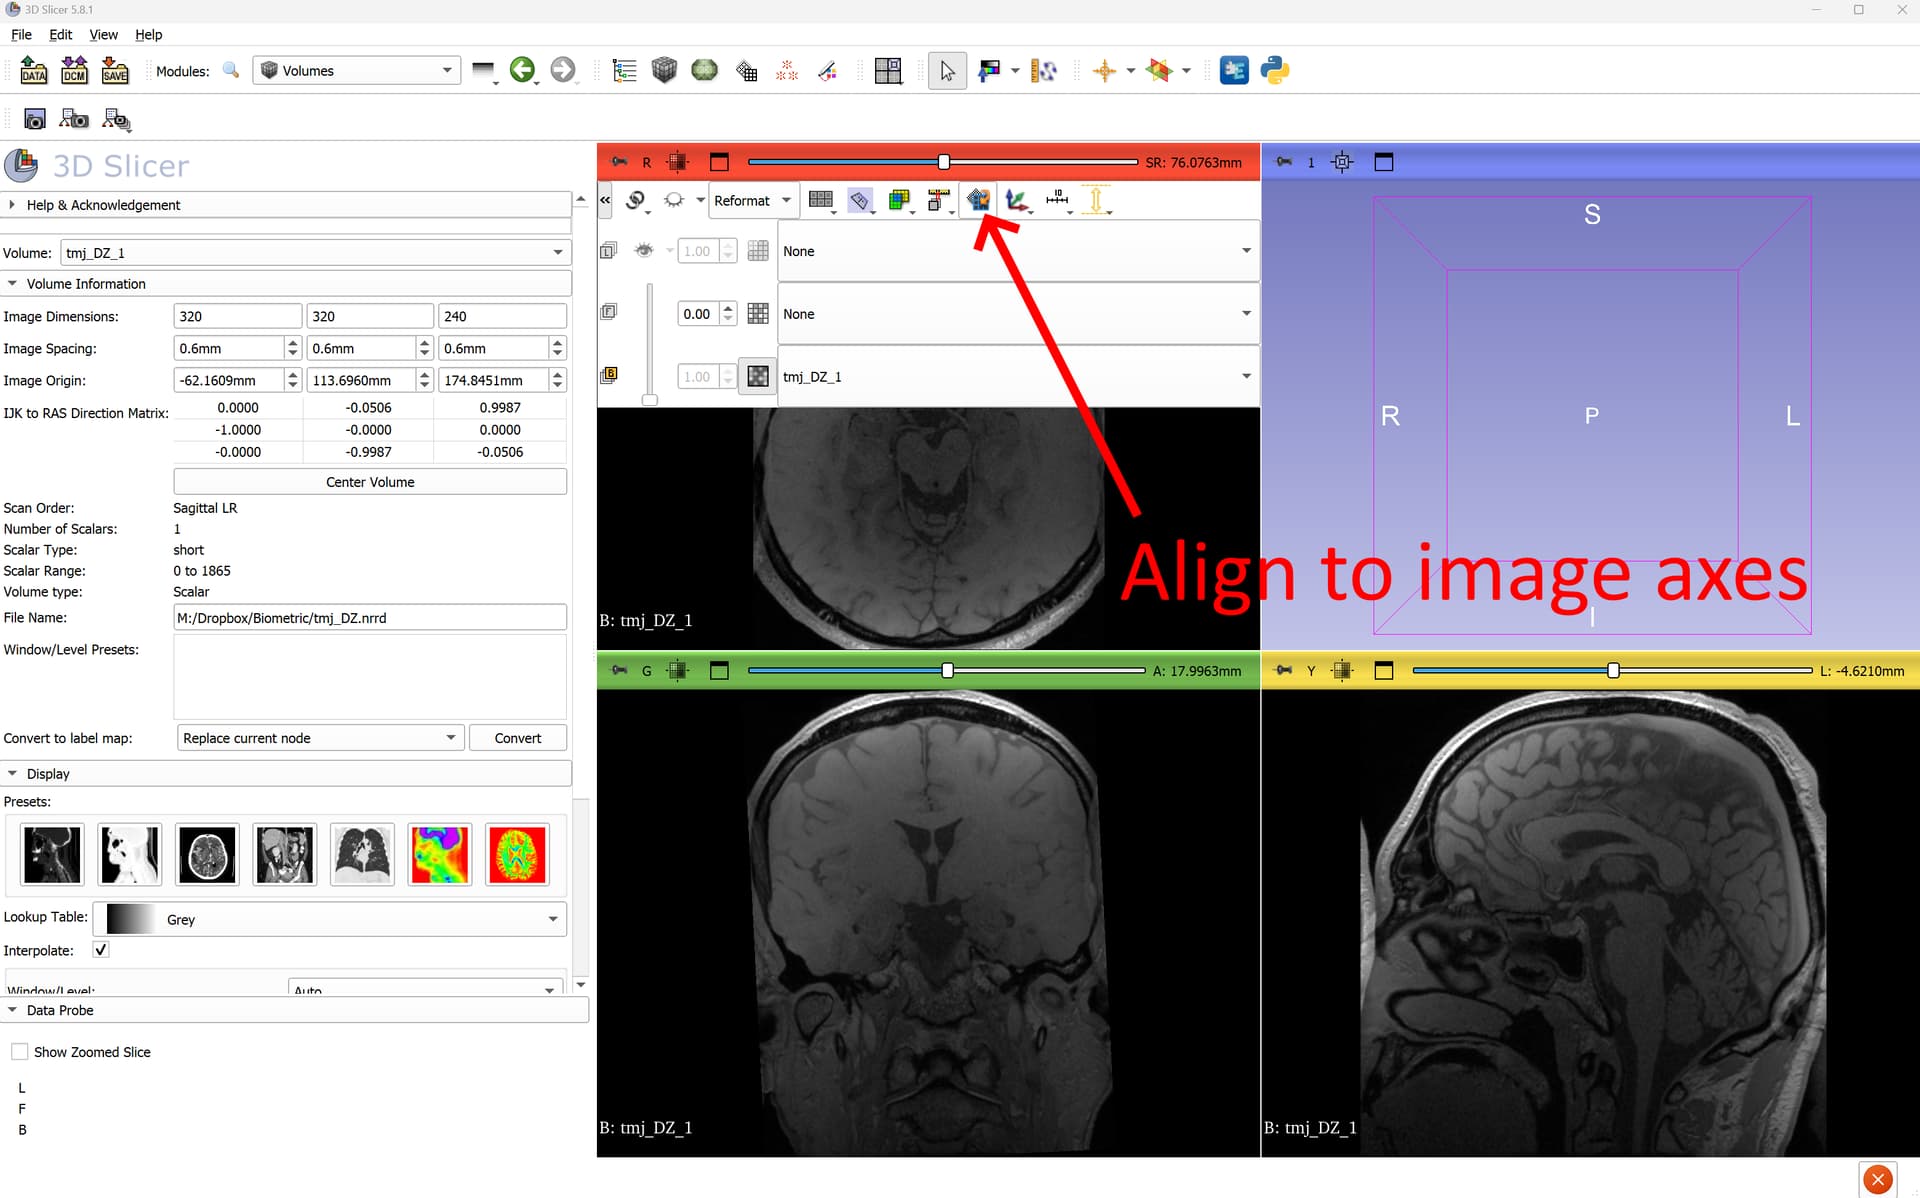This screenshot has height=1198, width=1920.
Task: Click the Center Volume button
Action: (370, 482)
